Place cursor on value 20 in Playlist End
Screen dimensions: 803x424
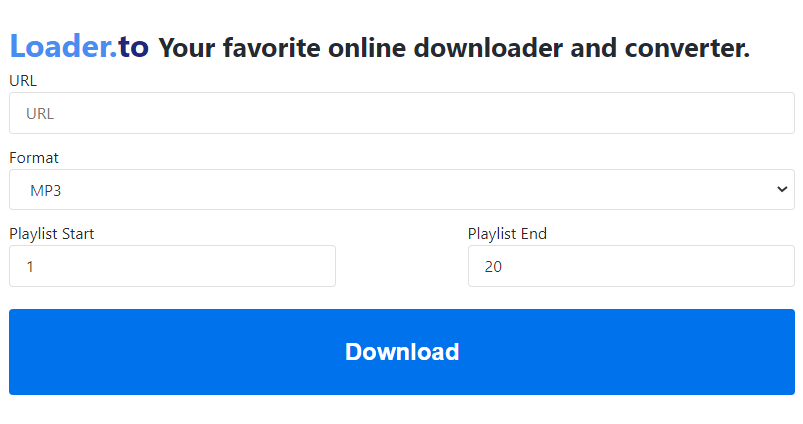pyautogui.click(x=493, y=267)
